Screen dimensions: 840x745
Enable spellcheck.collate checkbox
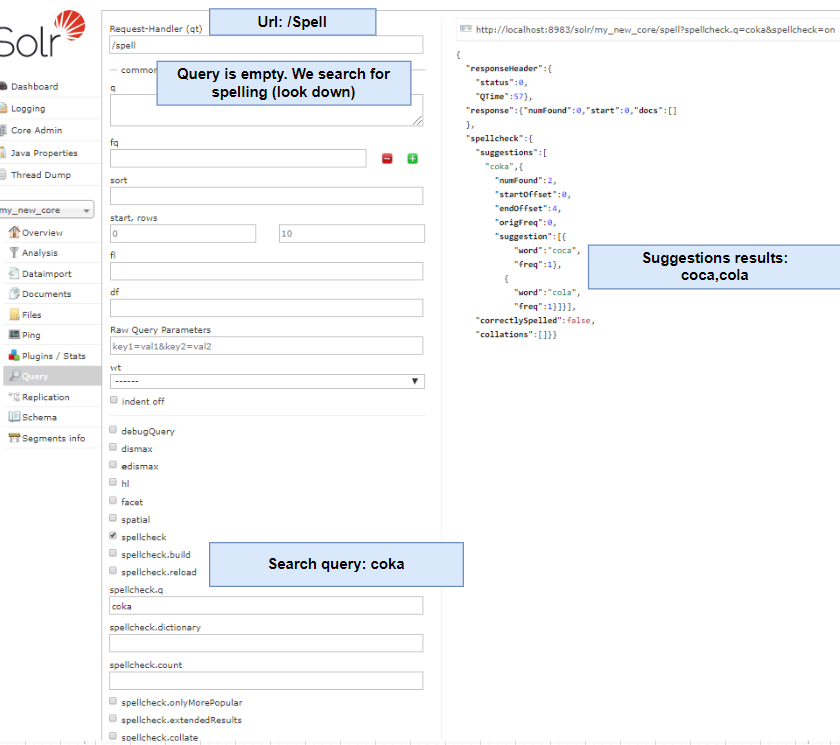click(x=113, y=736)
